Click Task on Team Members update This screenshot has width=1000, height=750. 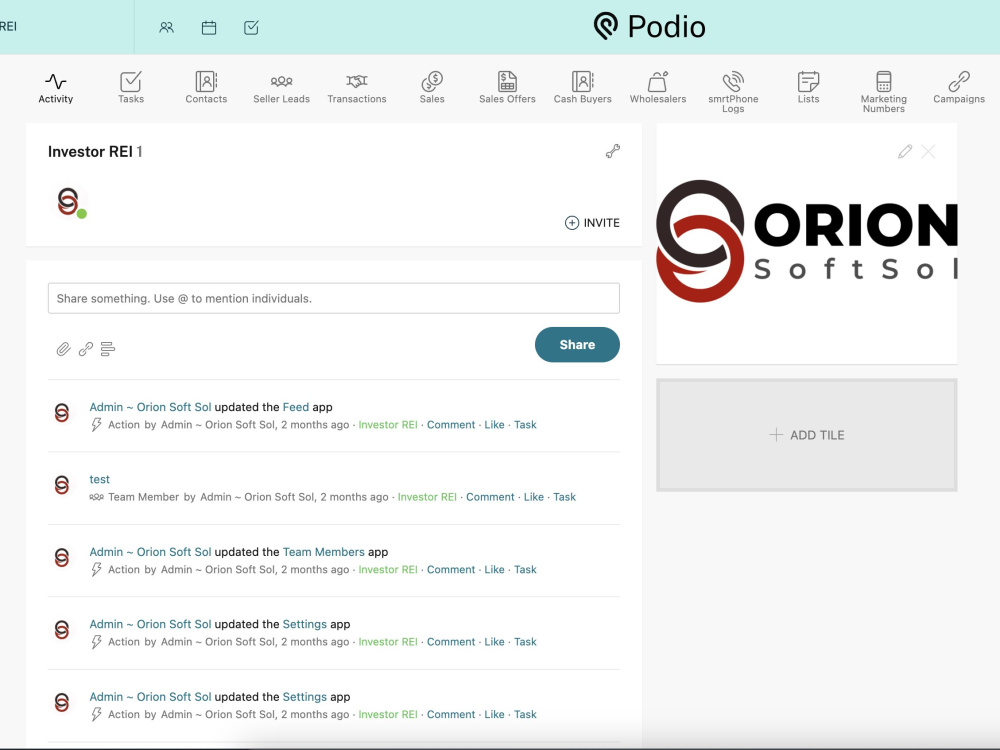pyautogui.click(x=526, y=570)
